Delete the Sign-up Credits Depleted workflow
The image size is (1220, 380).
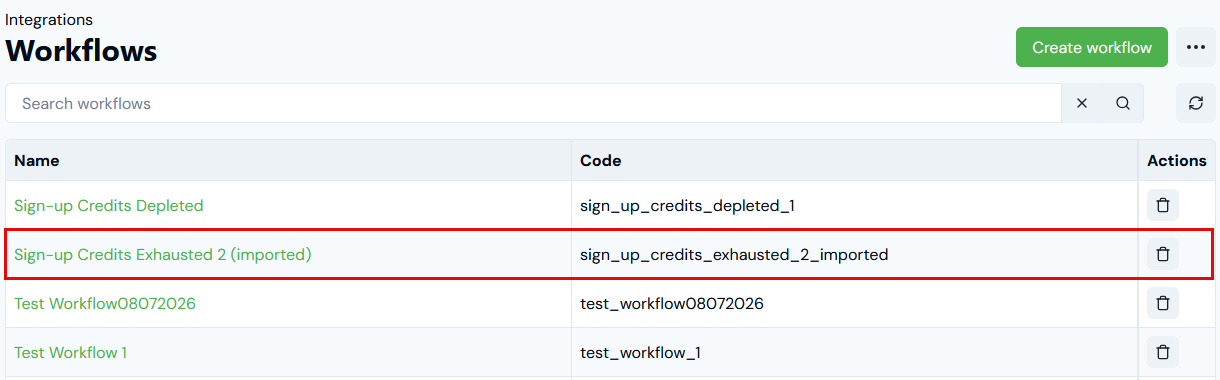pos(1162,205)
